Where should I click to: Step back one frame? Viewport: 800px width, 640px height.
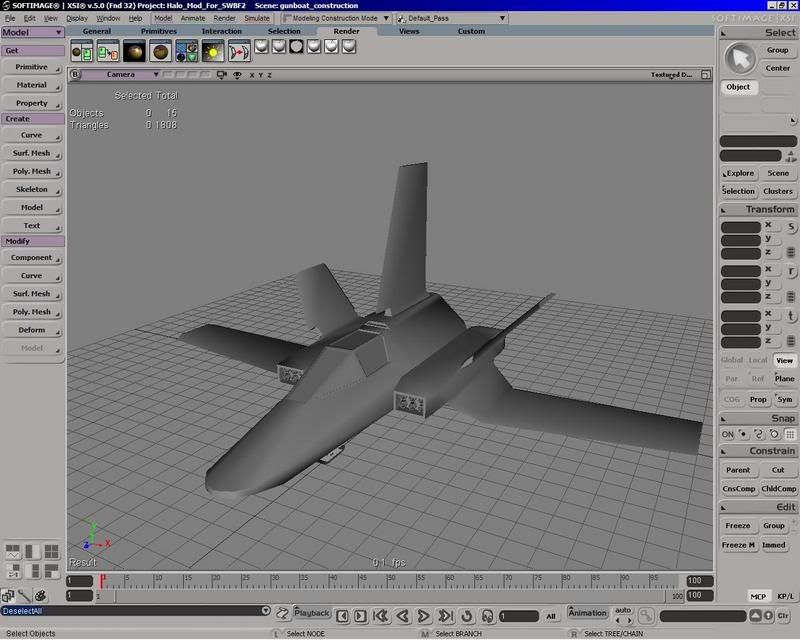coord(342,616)
